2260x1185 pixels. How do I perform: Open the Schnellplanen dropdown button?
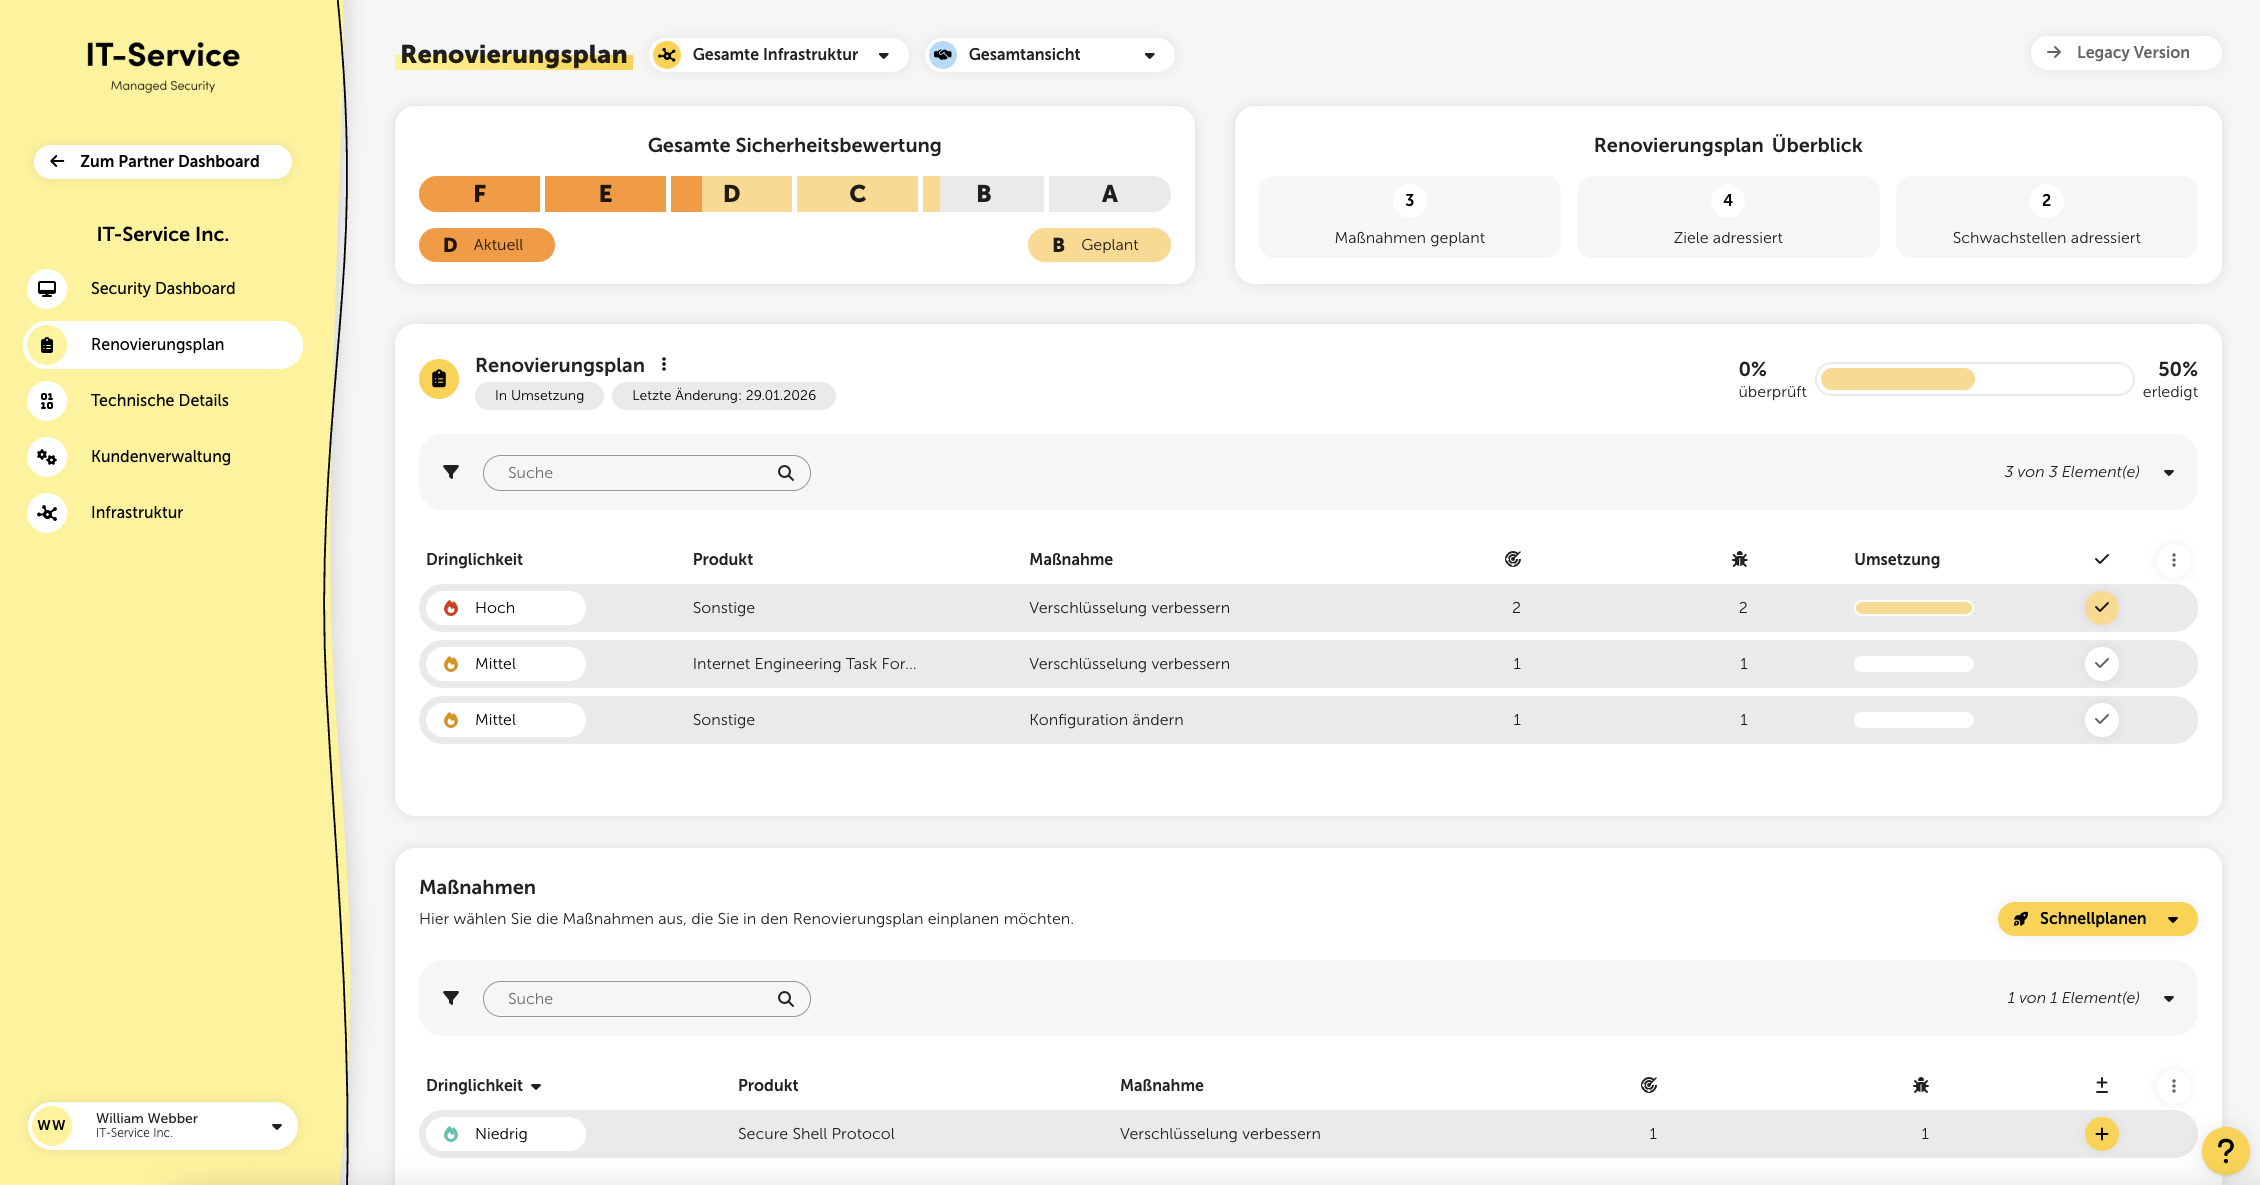[x=2096, y=919]
